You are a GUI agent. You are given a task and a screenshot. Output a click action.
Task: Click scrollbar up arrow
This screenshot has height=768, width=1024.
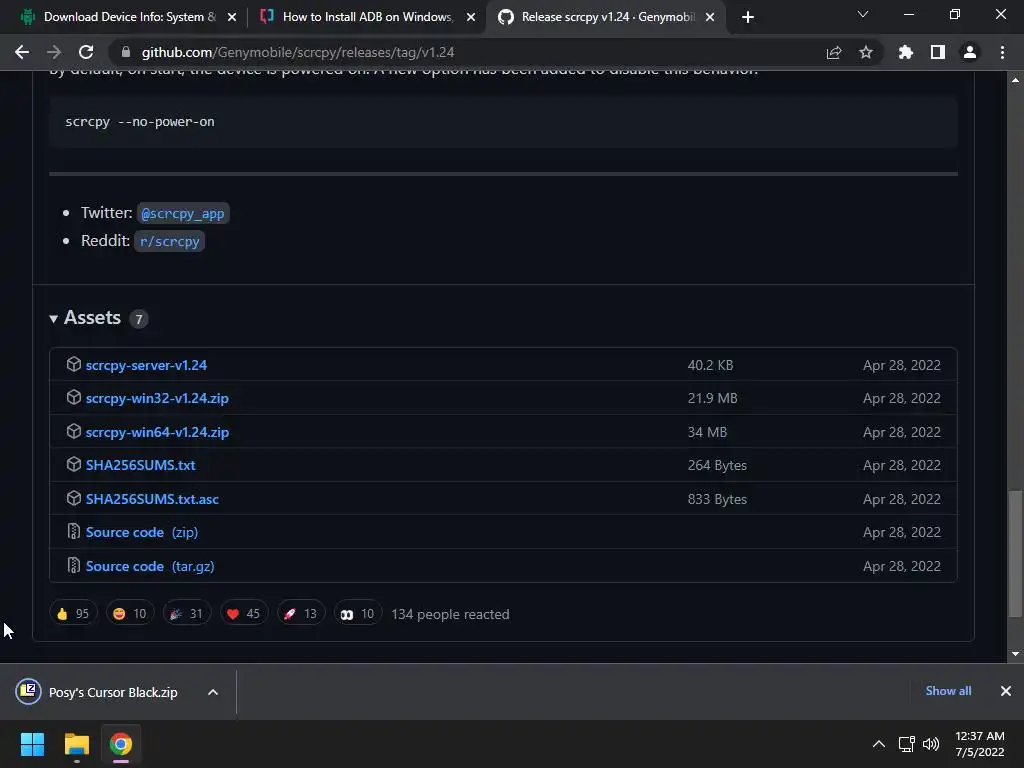pyautogui.click(x=1015, y=80)
